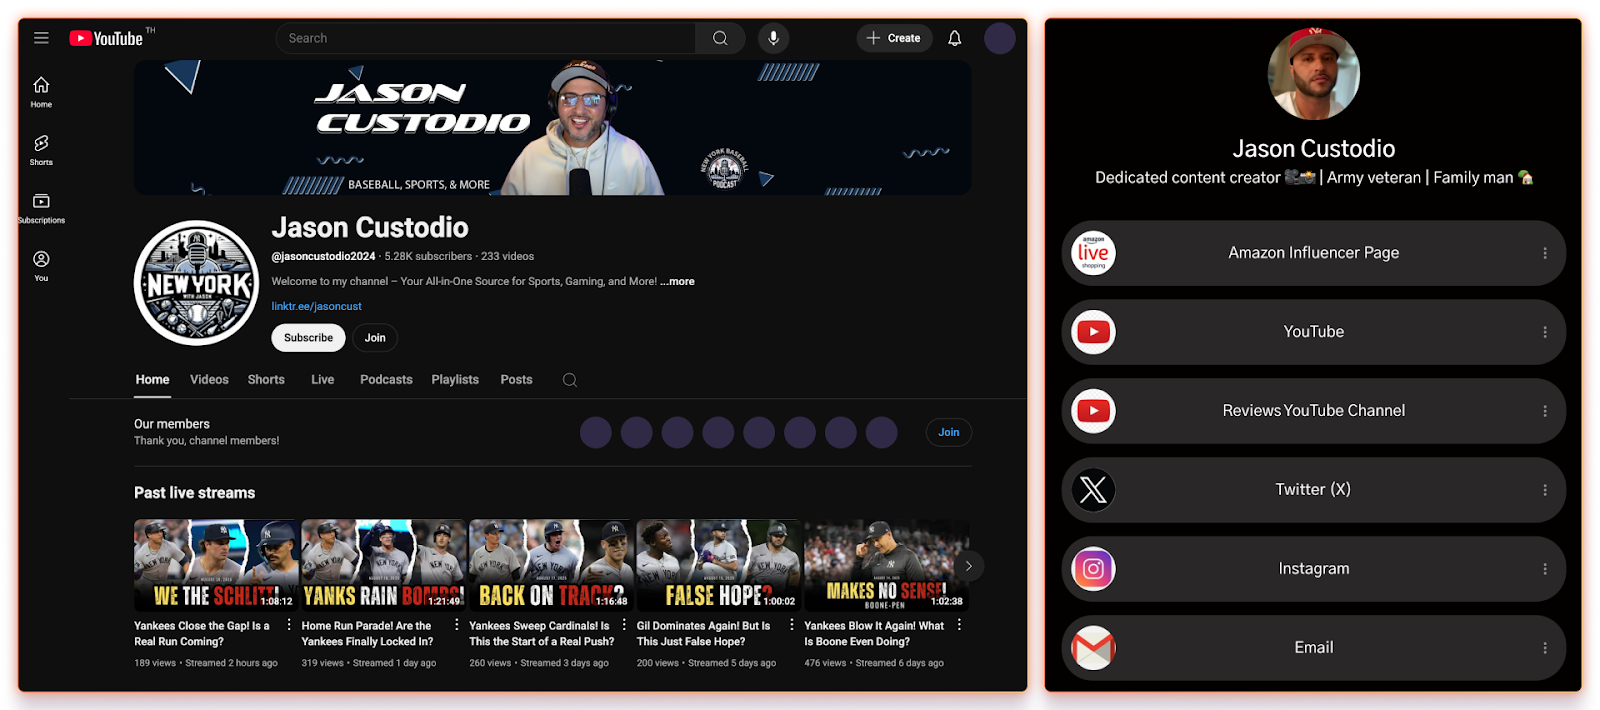Click the Jason Custodio channel banner

[x=552, y=128]
